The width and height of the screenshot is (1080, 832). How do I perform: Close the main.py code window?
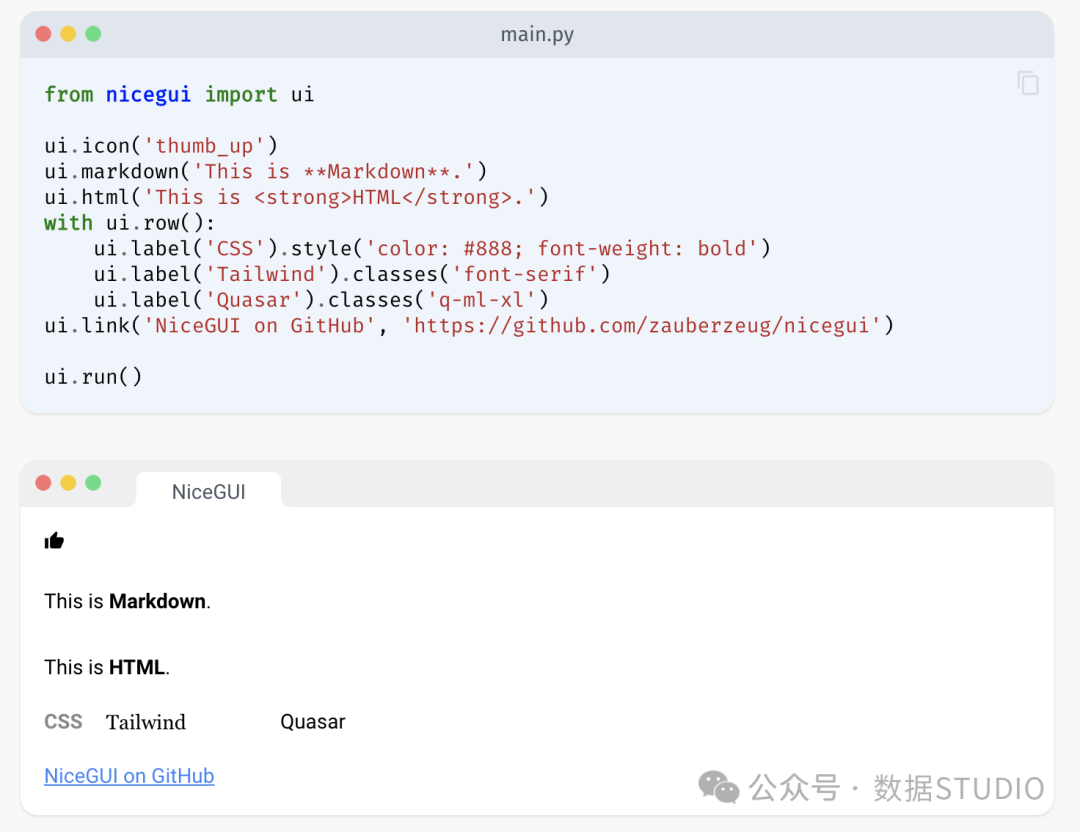[43, 34]
